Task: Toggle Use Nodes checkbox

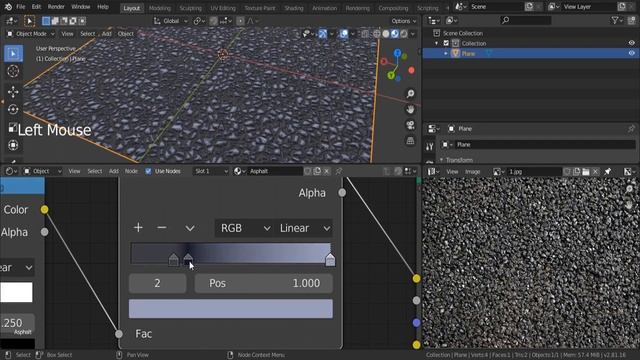Action: (148, 171)
